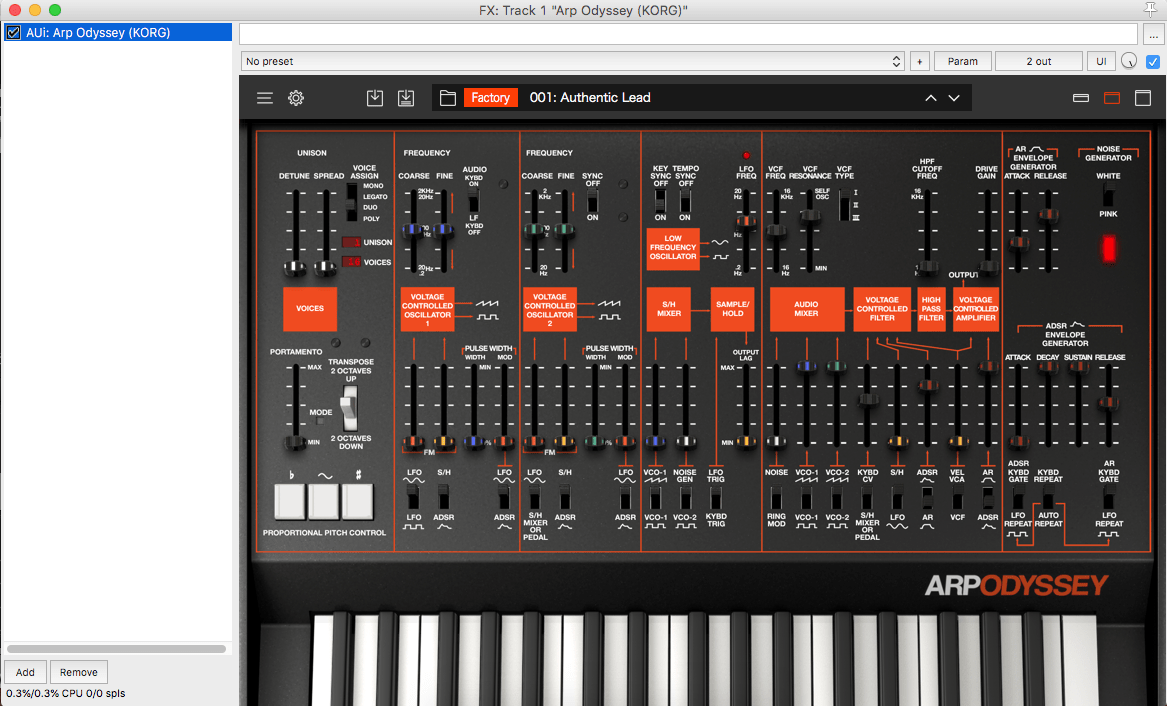Select the full-size panel view icon
Image resolution: width=1167 pixels, height=706 pixels.
(1143, 98)
